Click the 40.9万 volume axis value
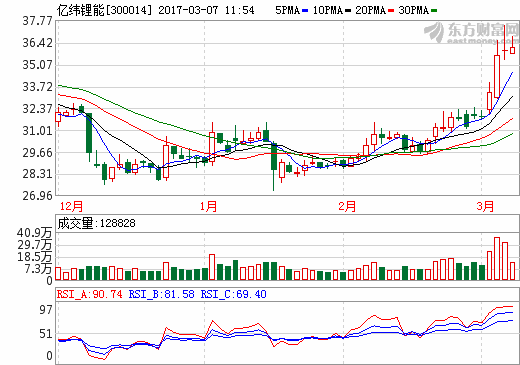Screen dimensions: 520x365 click(35, 233)
